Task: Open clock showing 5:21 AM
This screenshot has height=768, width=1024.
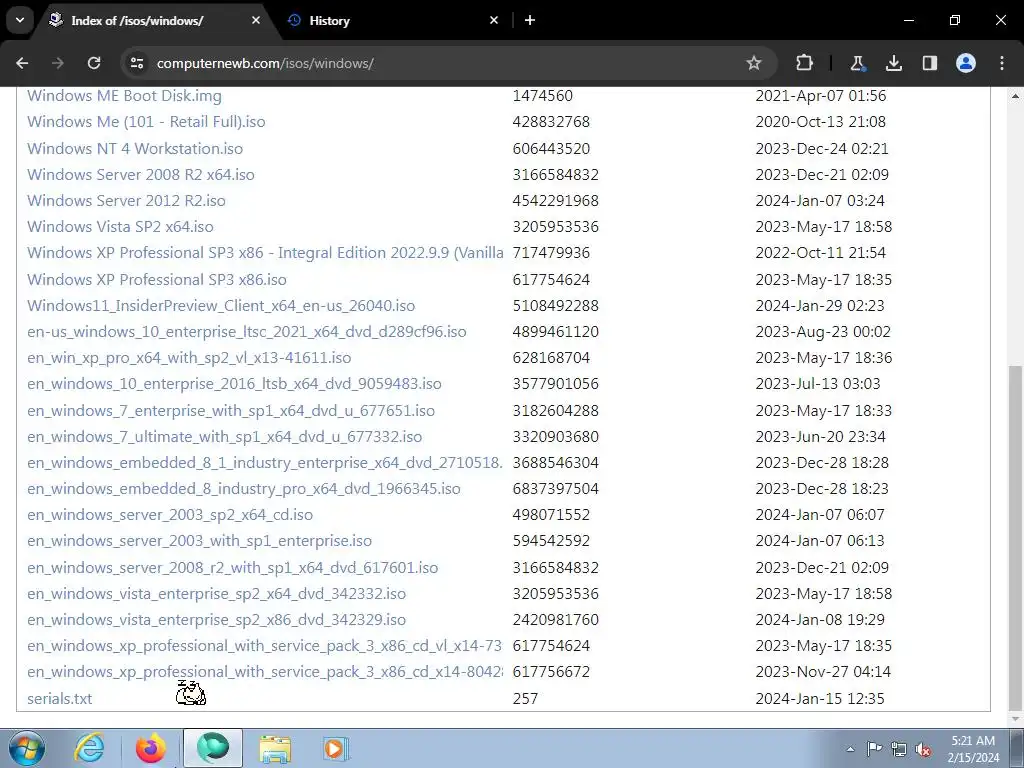Action: [x=973, y=749]
